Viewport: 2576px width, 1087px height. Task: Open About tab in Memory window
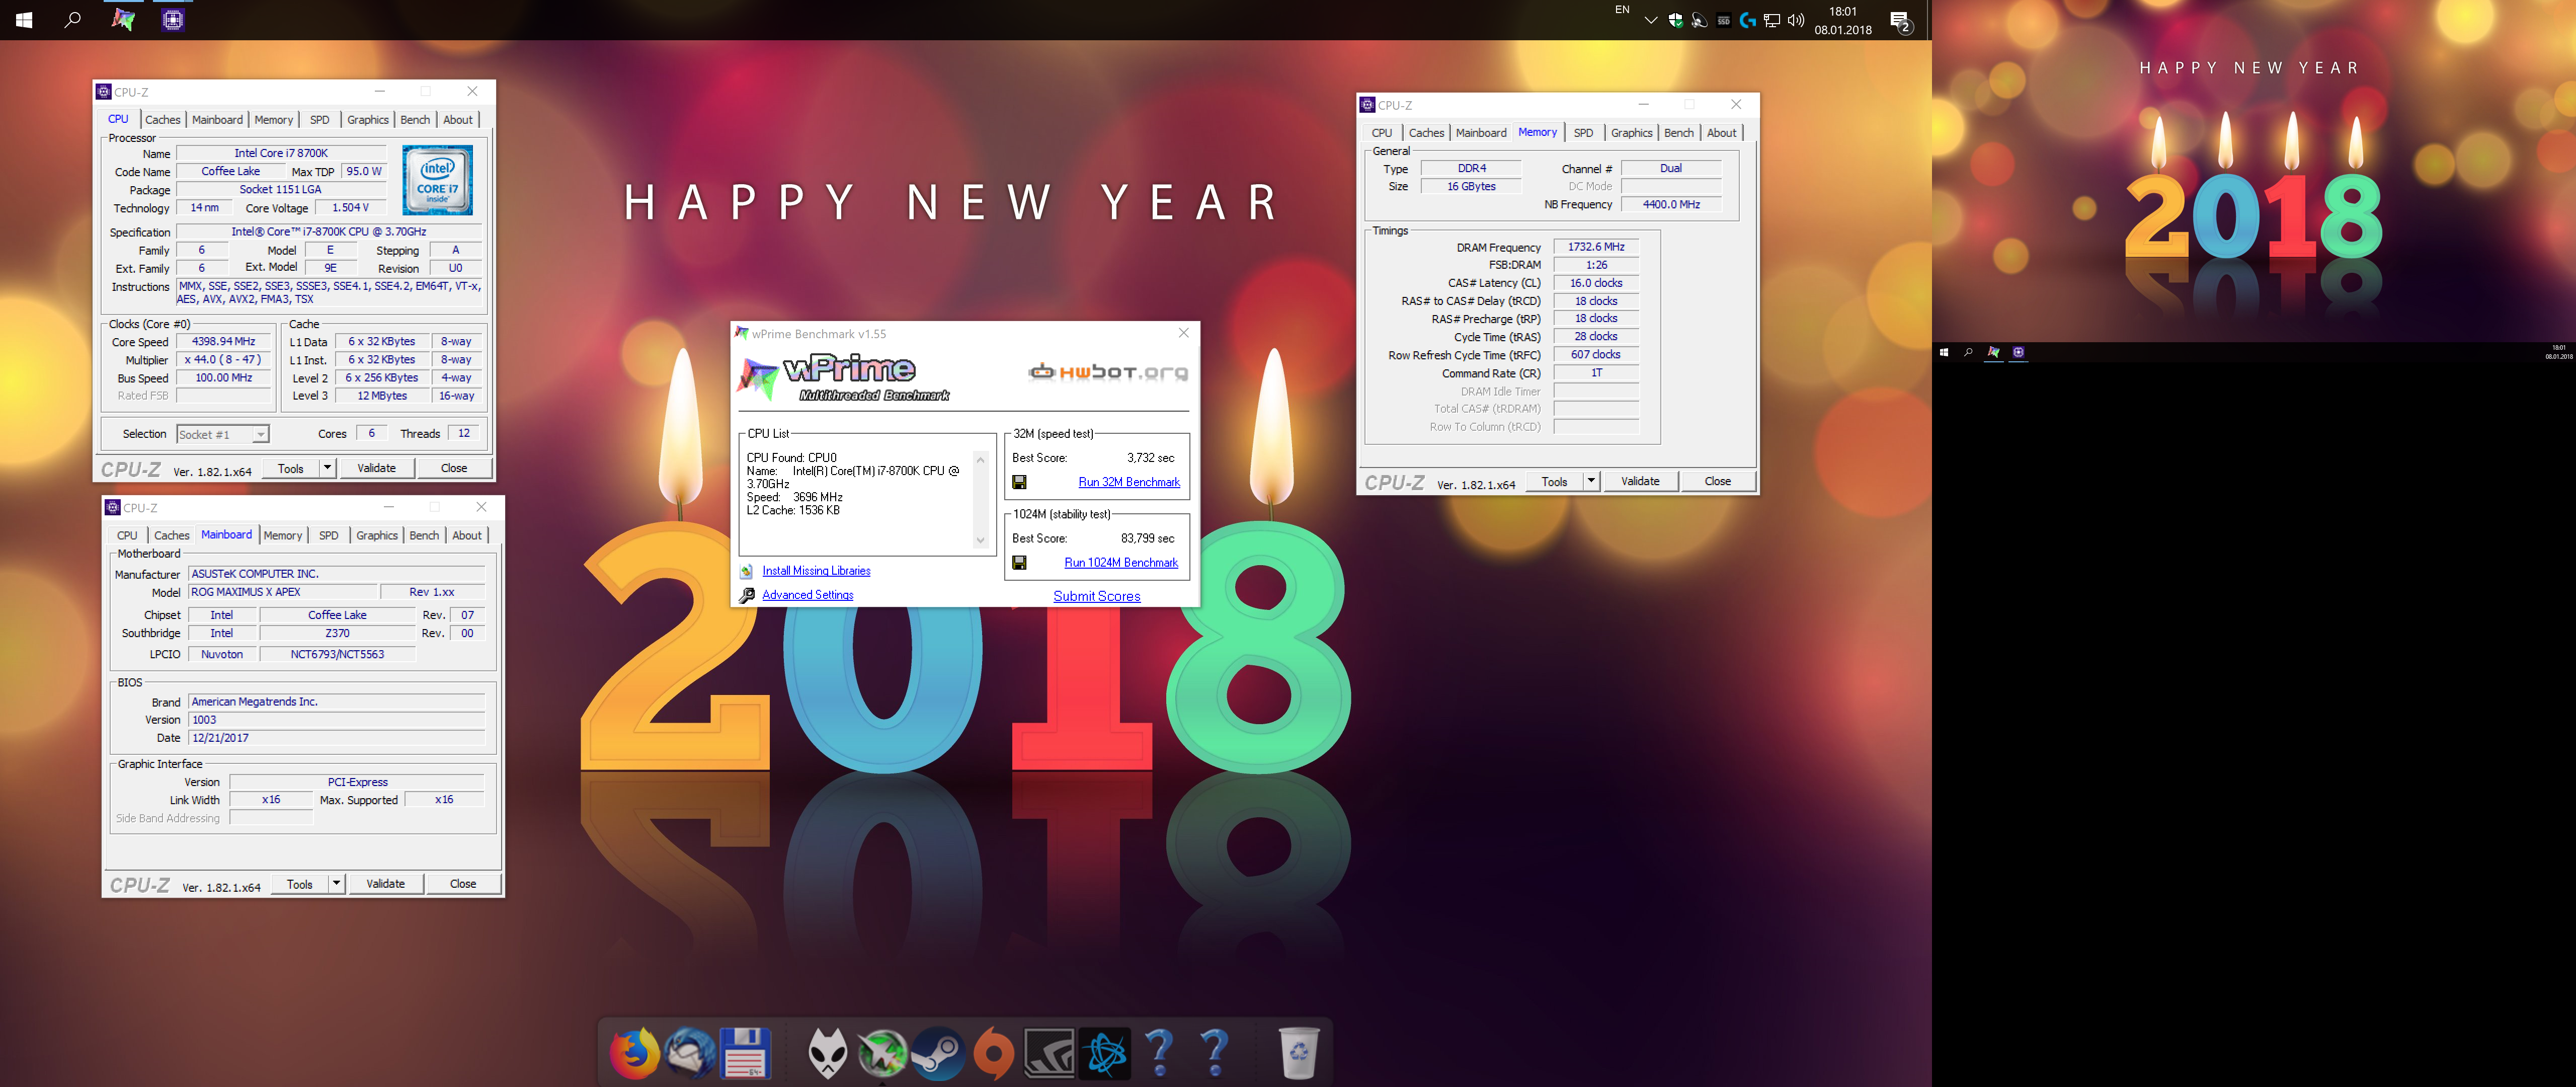1721,133
